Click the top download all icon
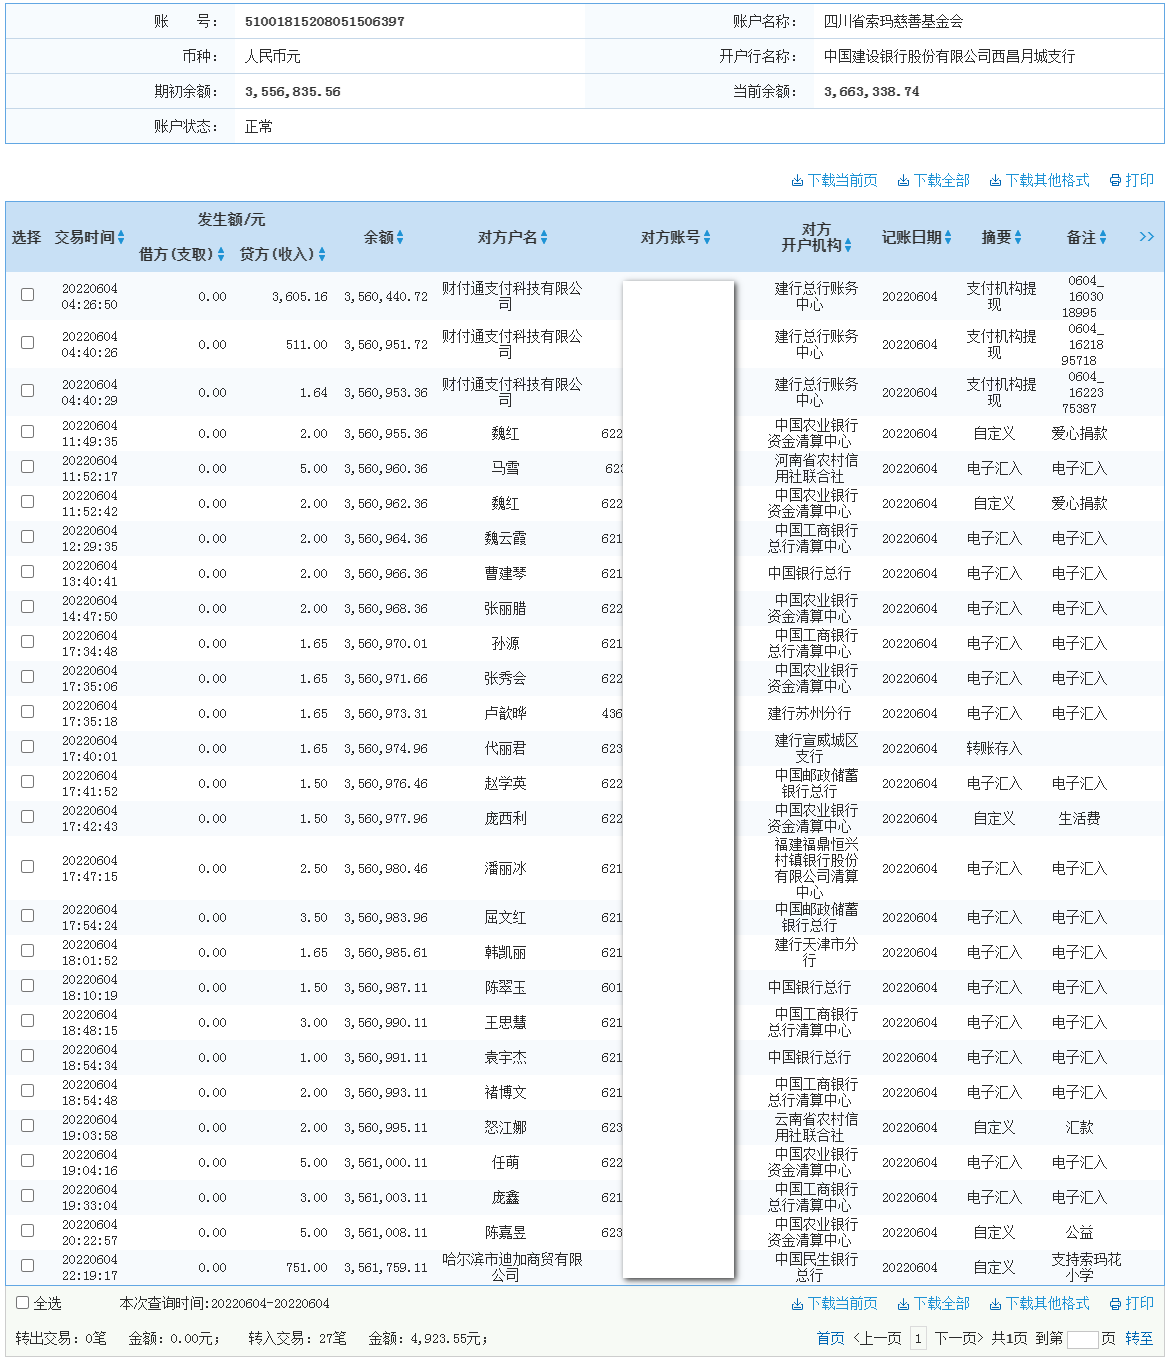The image size is (1167, 1358). pos(903,181)
